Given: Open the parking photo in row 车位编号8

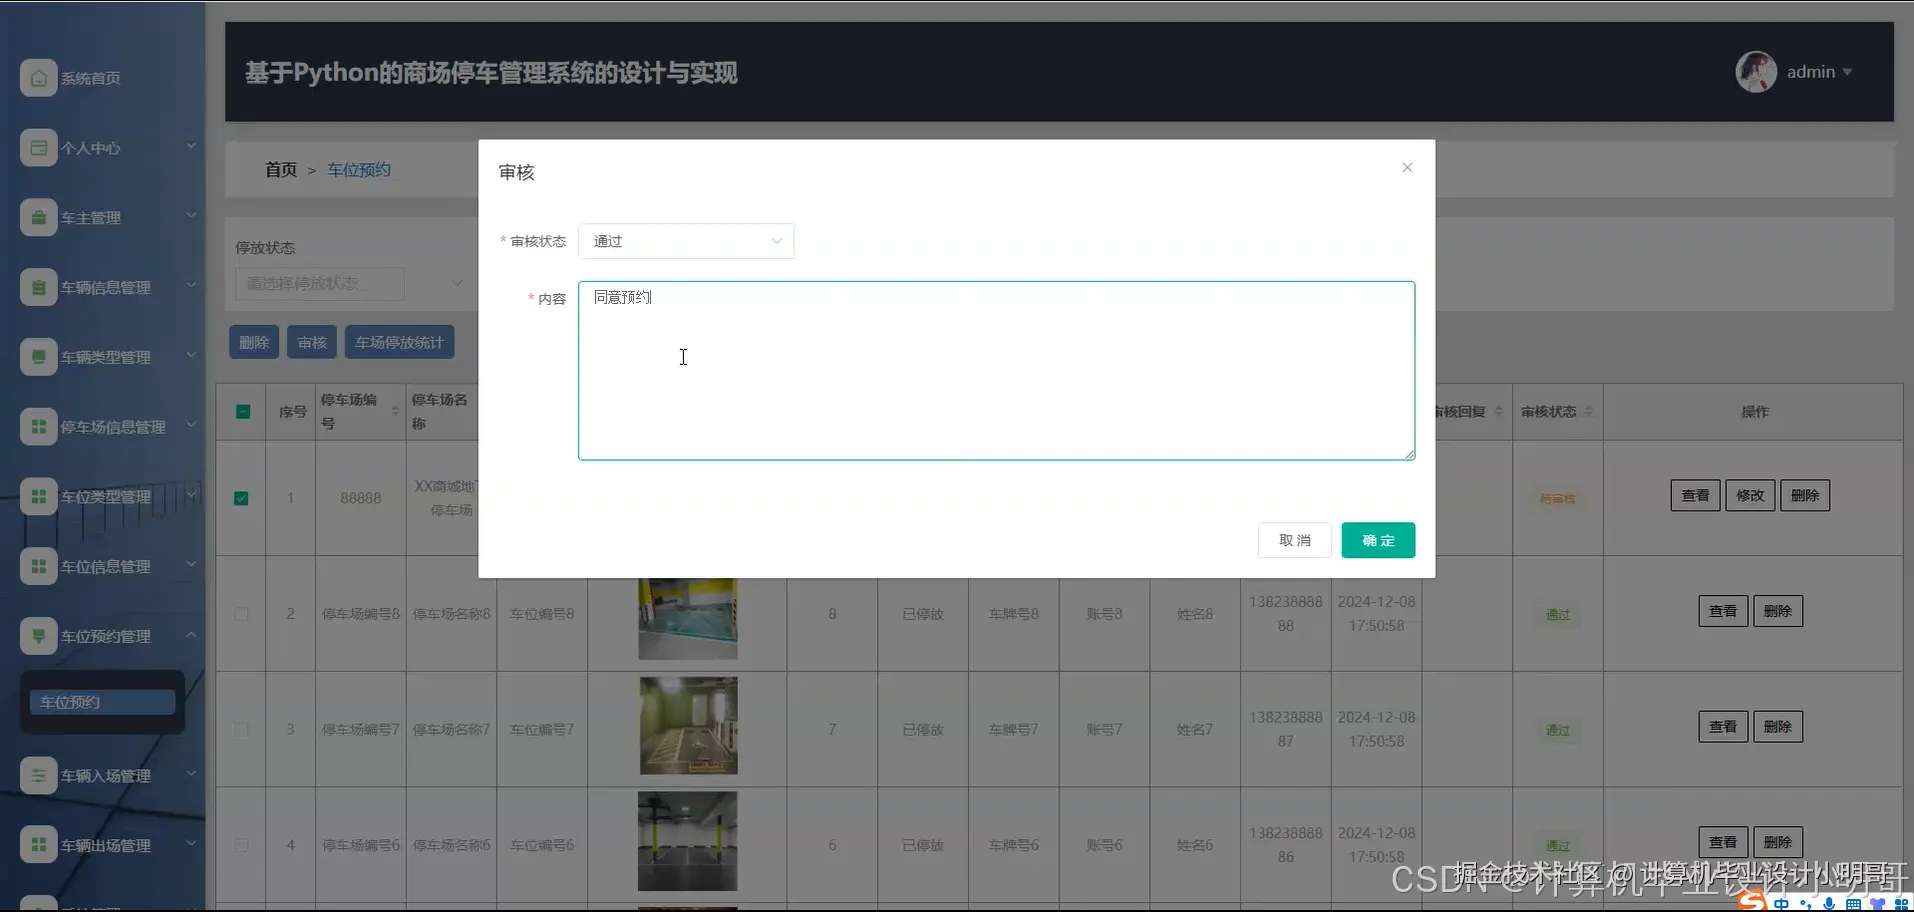Looking at the screenshot, I should [x=688, y=619].
